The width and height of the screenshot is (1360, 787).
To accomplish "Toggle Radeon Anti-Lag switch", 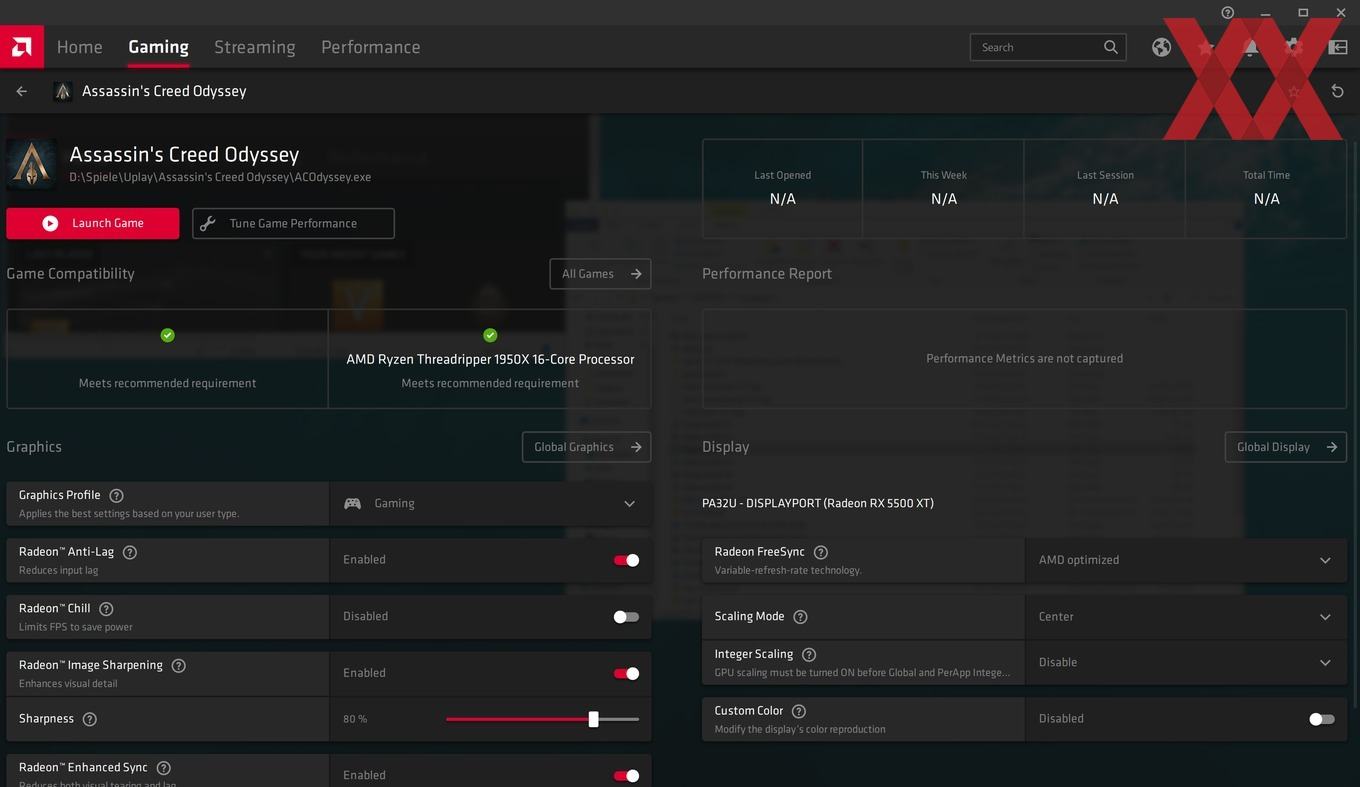I will coord(626,560).
